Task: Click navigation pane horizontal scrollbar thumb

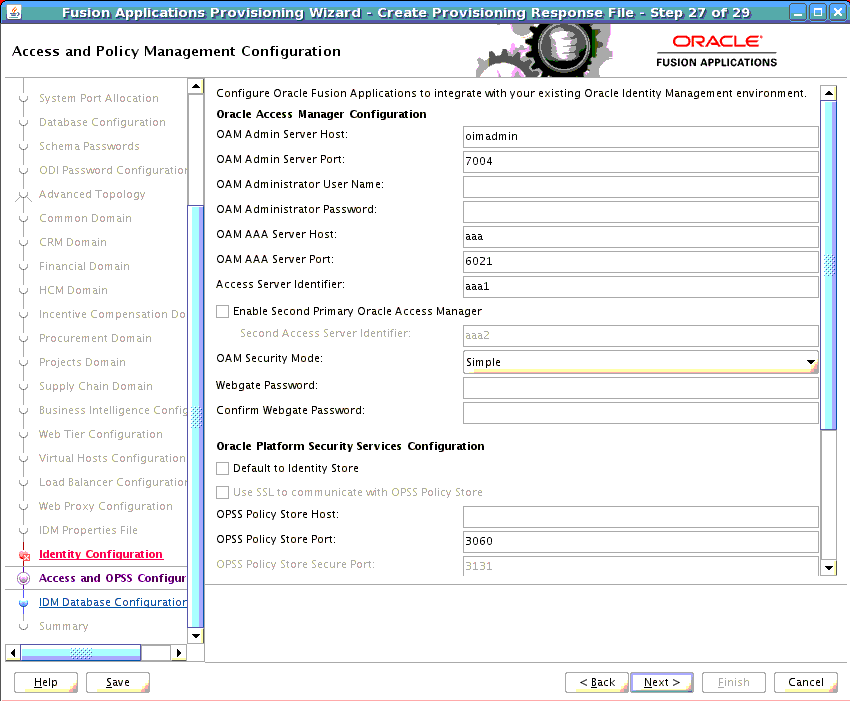Action: (x=81, y=653)
